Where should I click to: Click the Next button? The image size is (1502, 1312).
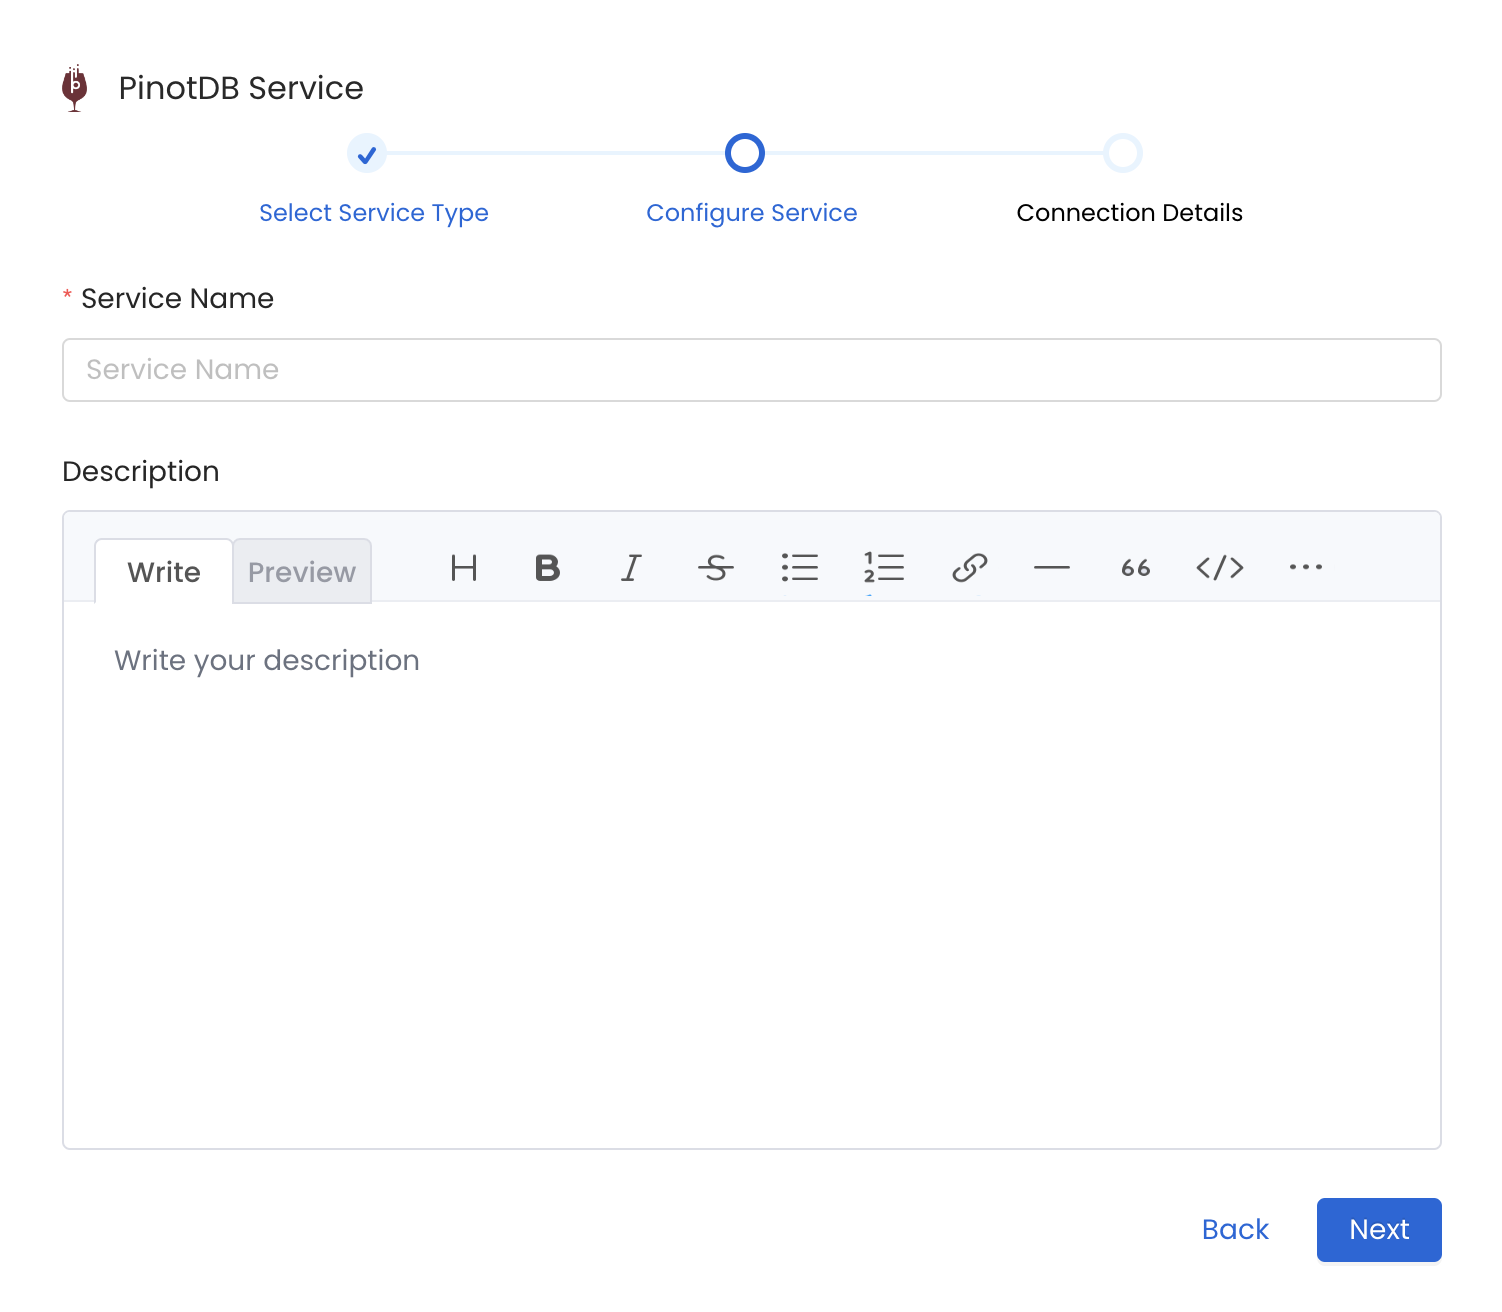1379,1230
